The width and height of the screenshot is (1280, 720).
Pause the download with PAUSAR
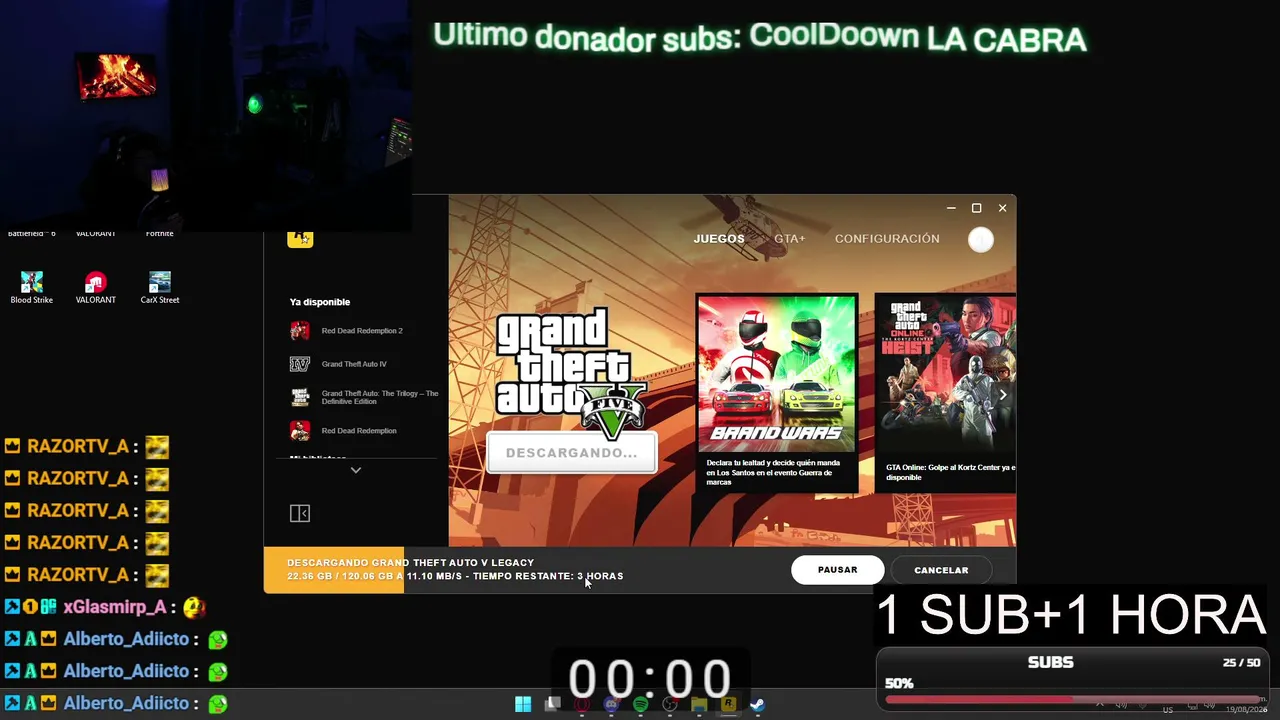click(837, 570)
